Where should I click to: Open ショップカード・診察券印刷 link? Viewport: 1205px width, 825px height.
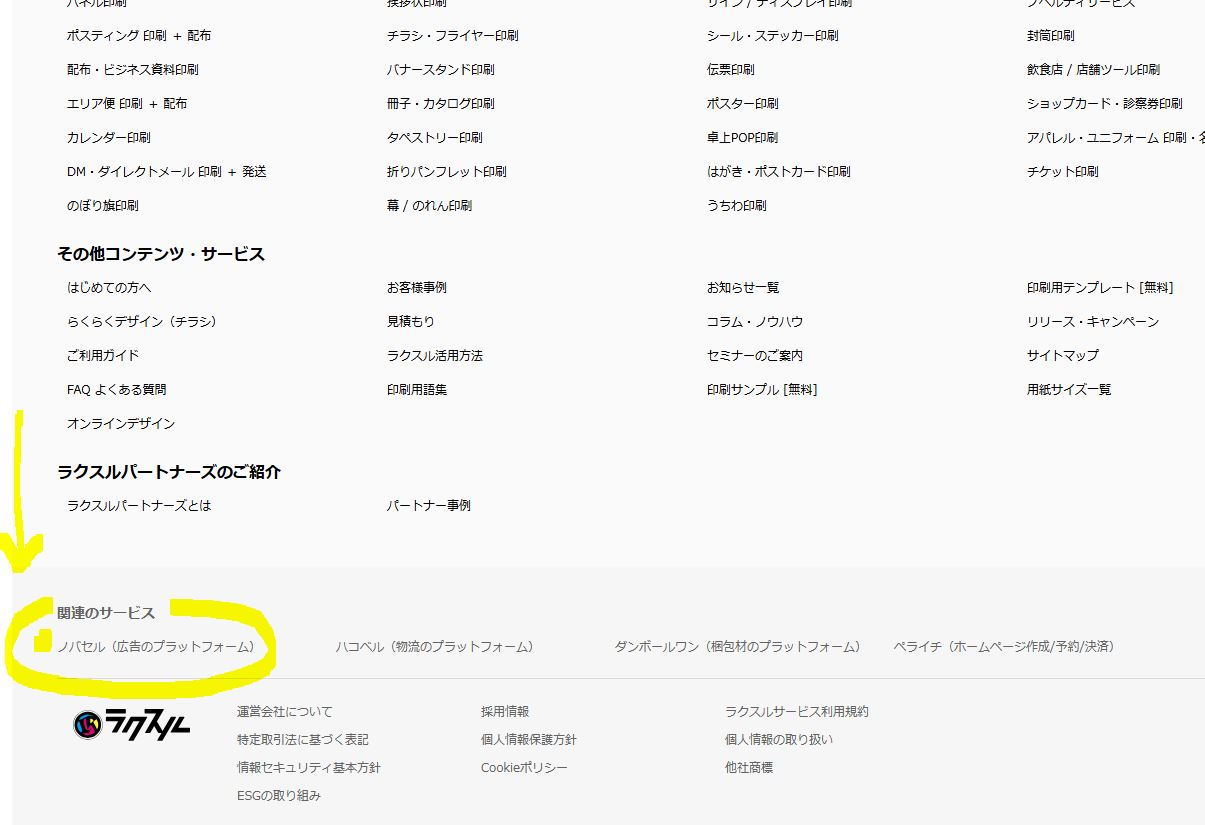pos(1105,104)
